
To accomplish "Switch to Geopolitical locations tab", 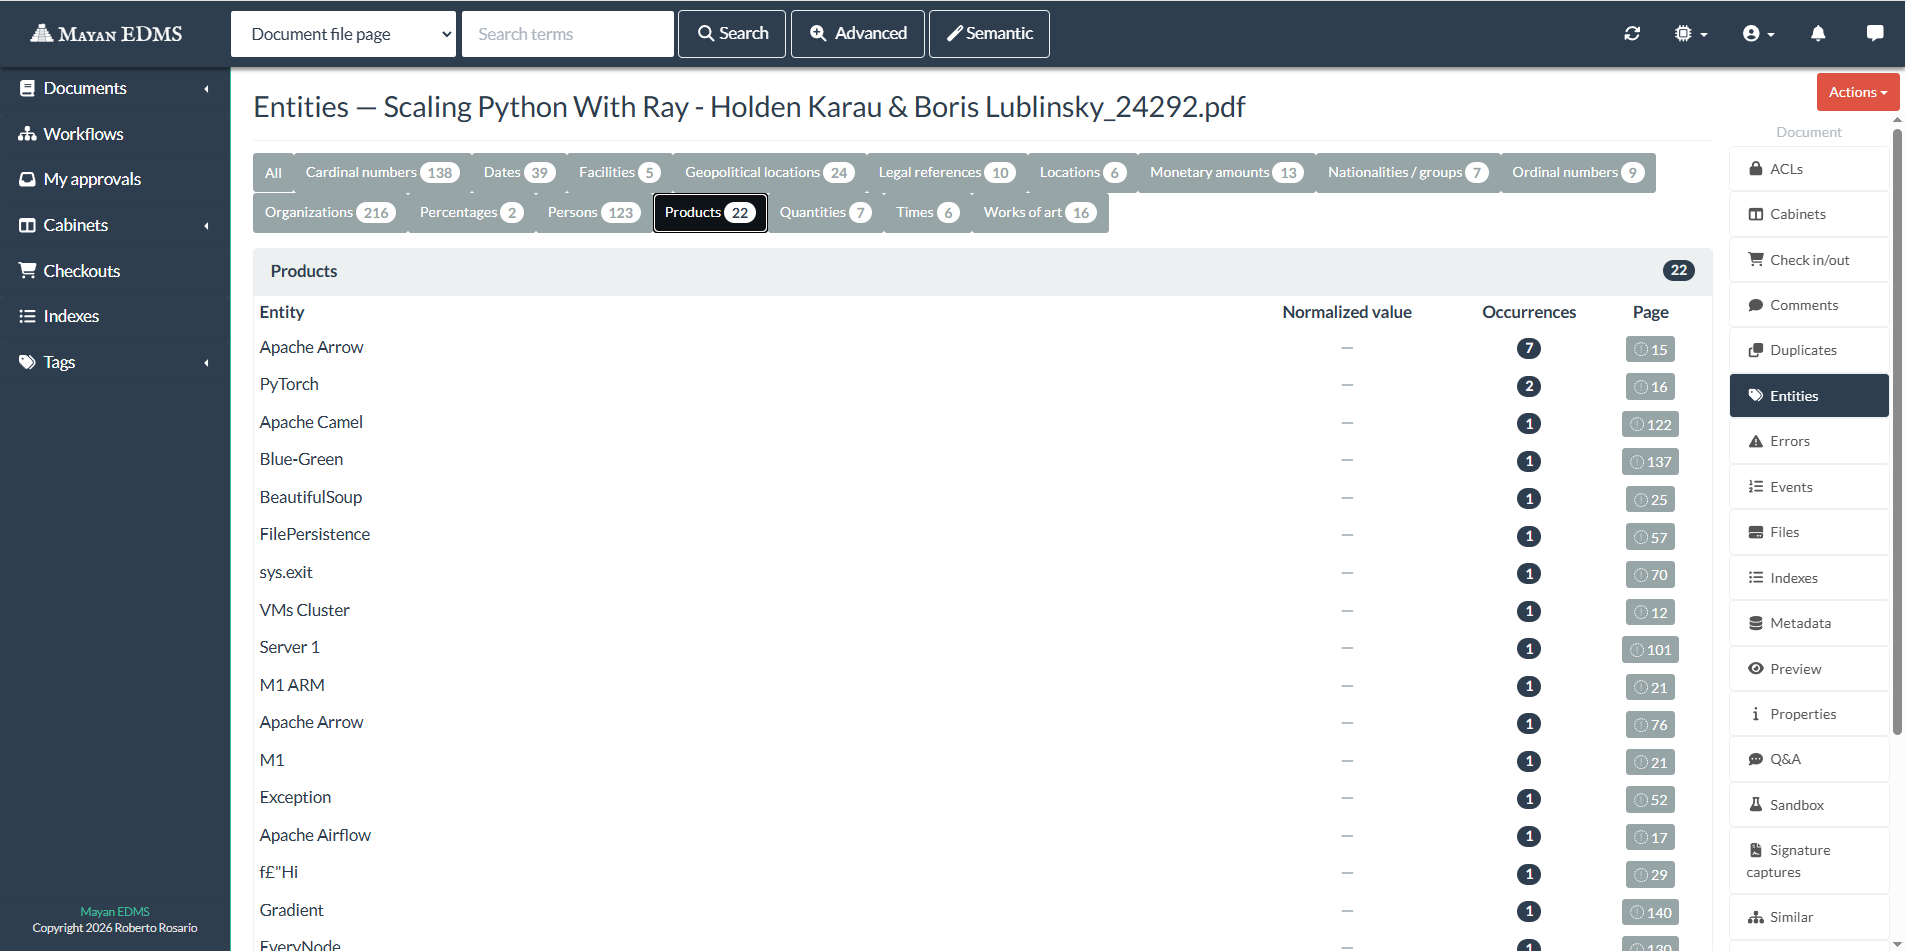I will pos(770,173).
